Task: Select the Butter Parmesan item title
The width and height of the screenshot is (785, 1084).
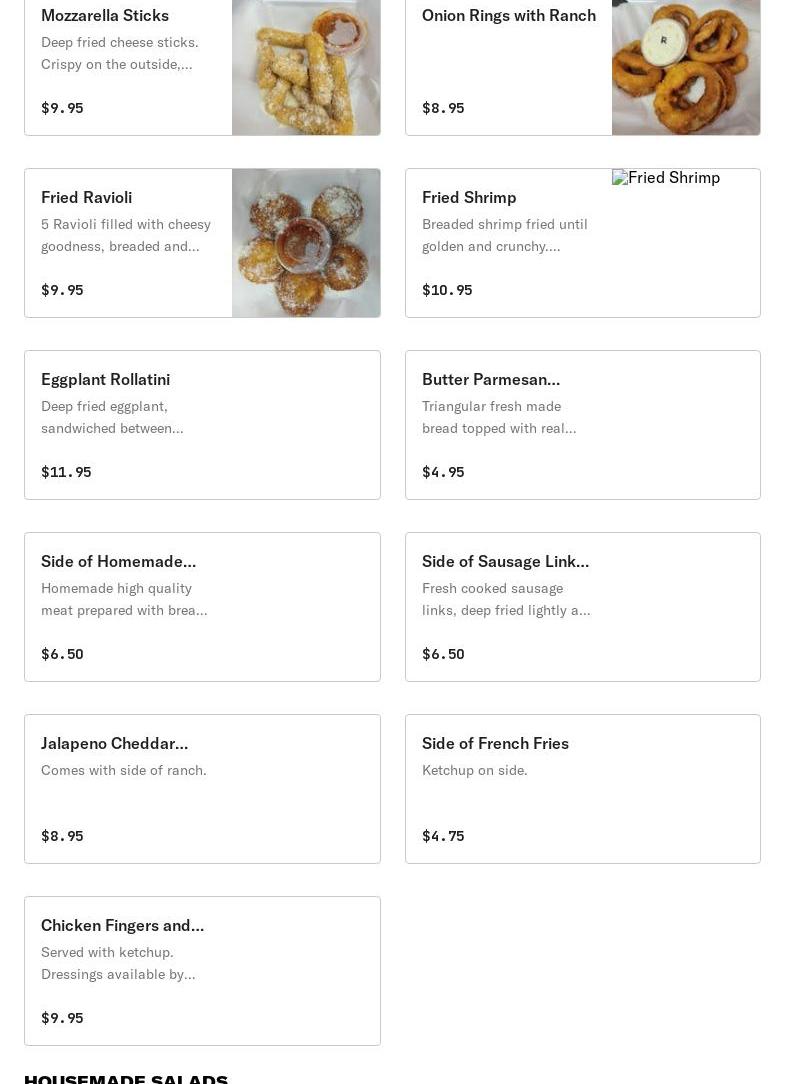Action: 491,379
